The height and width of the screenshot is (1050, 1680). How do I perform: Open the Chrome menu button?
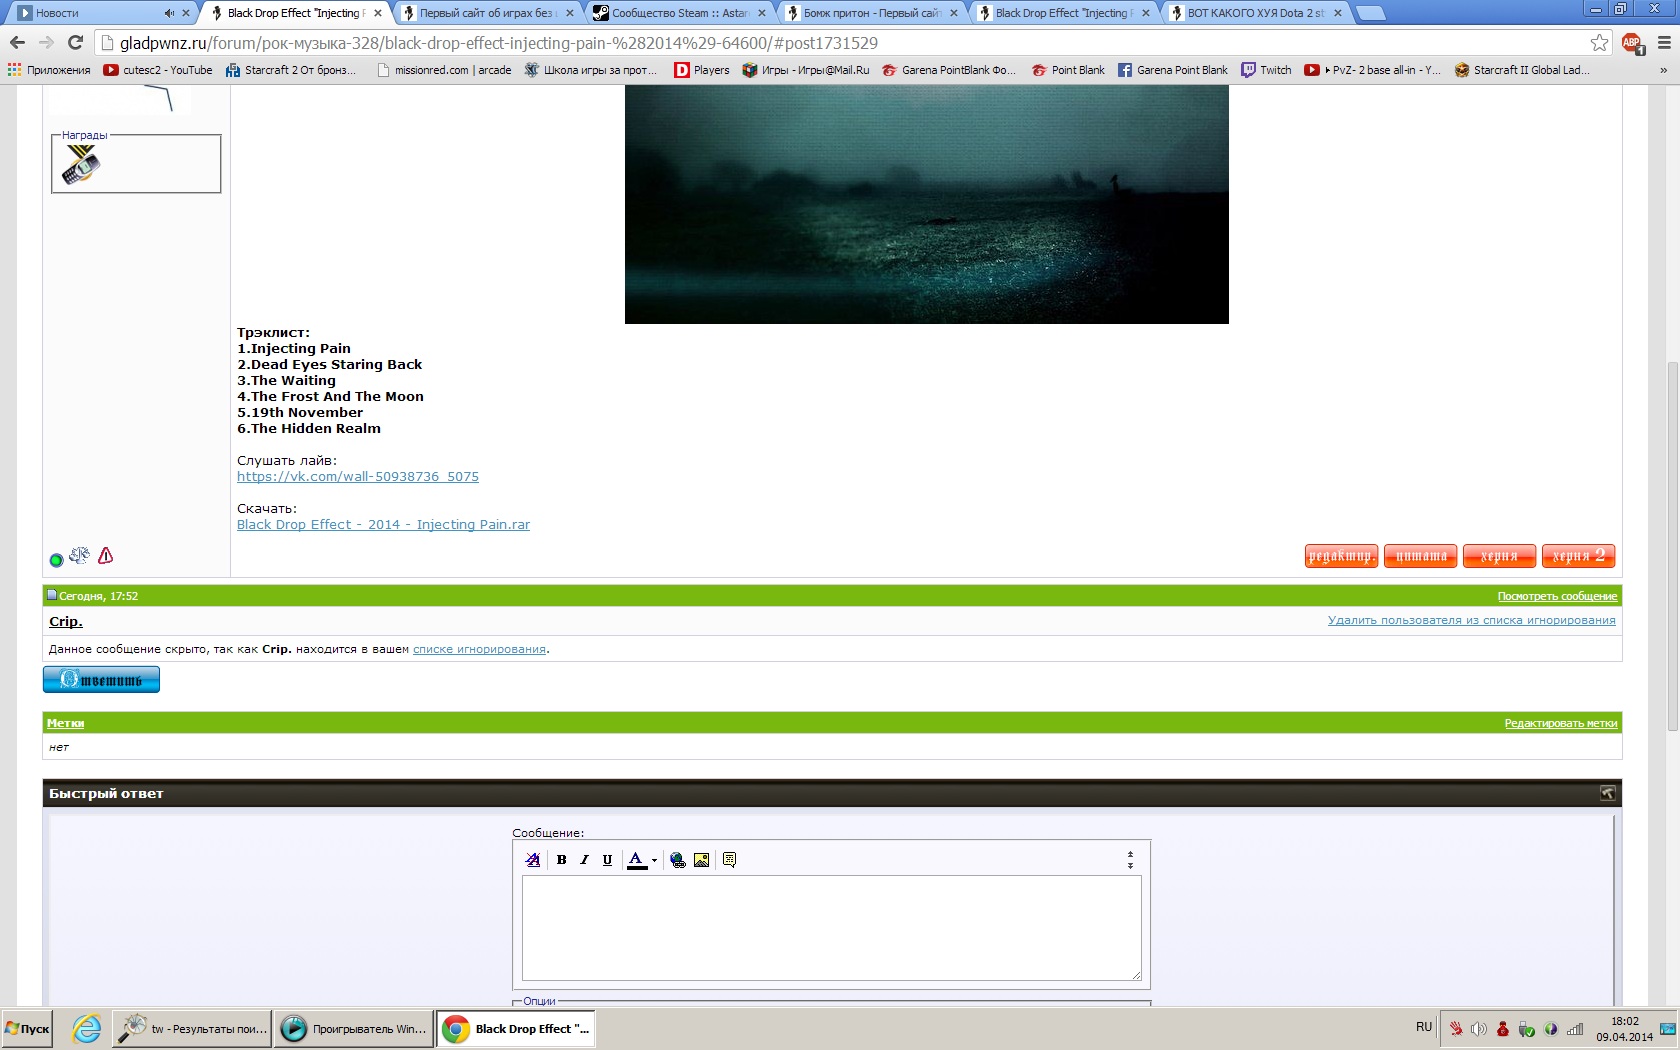(1664, 43)
